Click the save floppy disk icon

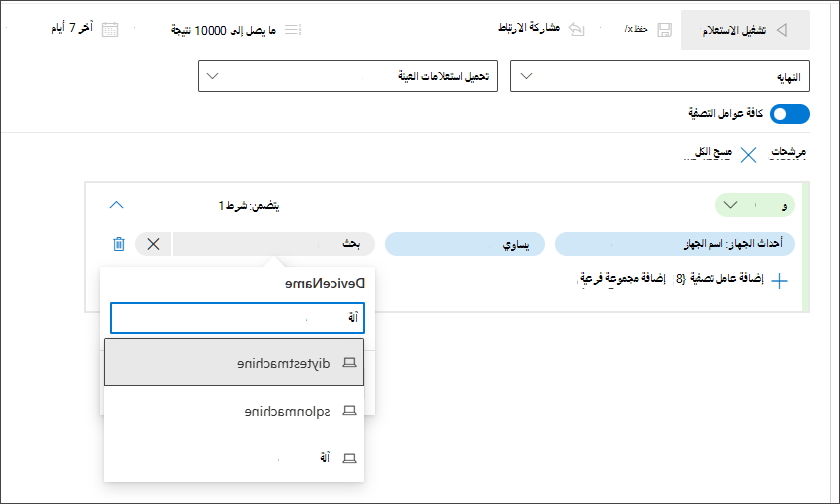664,30
